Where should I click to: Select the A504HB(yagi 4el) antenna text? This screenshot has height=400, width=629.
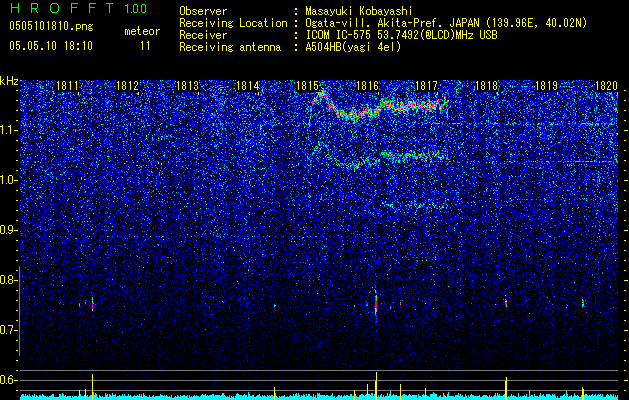click(353, 47)
